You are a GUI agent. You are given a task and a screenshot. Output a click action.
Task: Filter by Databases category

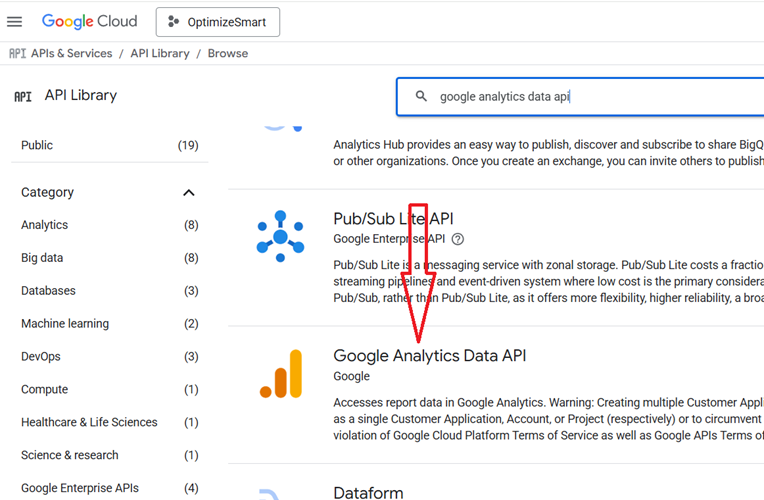[110, 291]
